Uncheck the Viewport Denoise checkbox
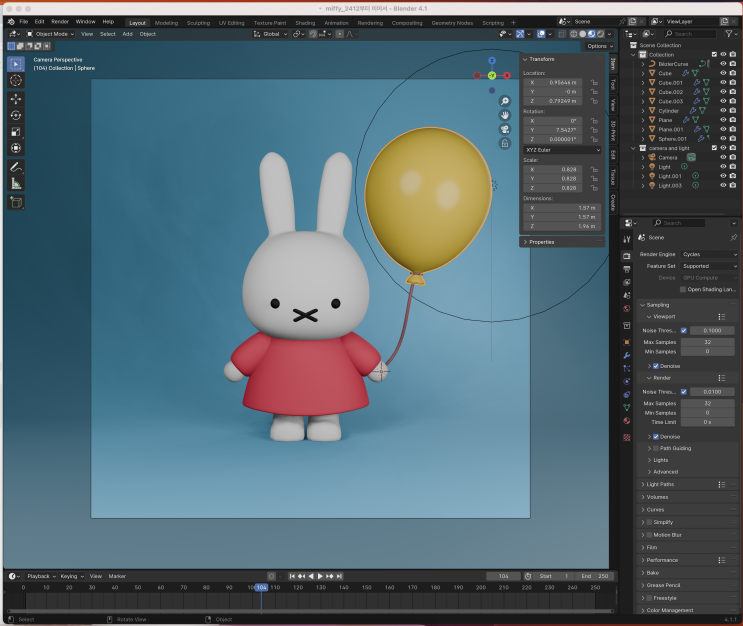Viewport: 743px width, 626px height. coord(655,366)
